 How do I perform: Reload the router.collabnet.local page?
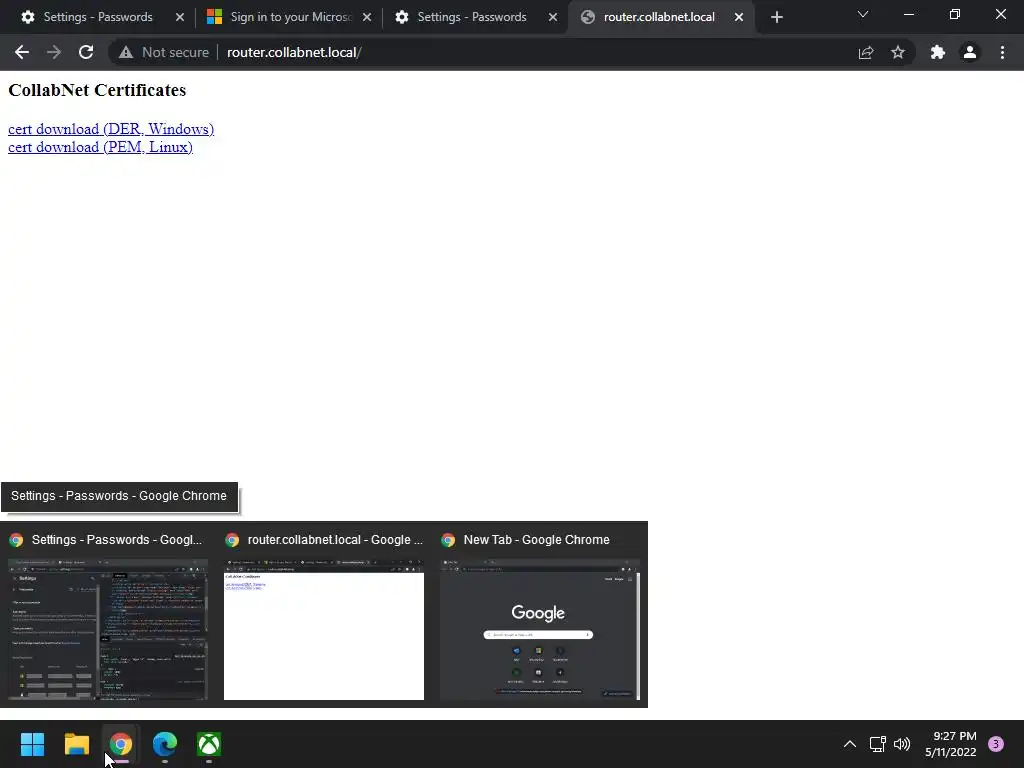coord(86,52)
